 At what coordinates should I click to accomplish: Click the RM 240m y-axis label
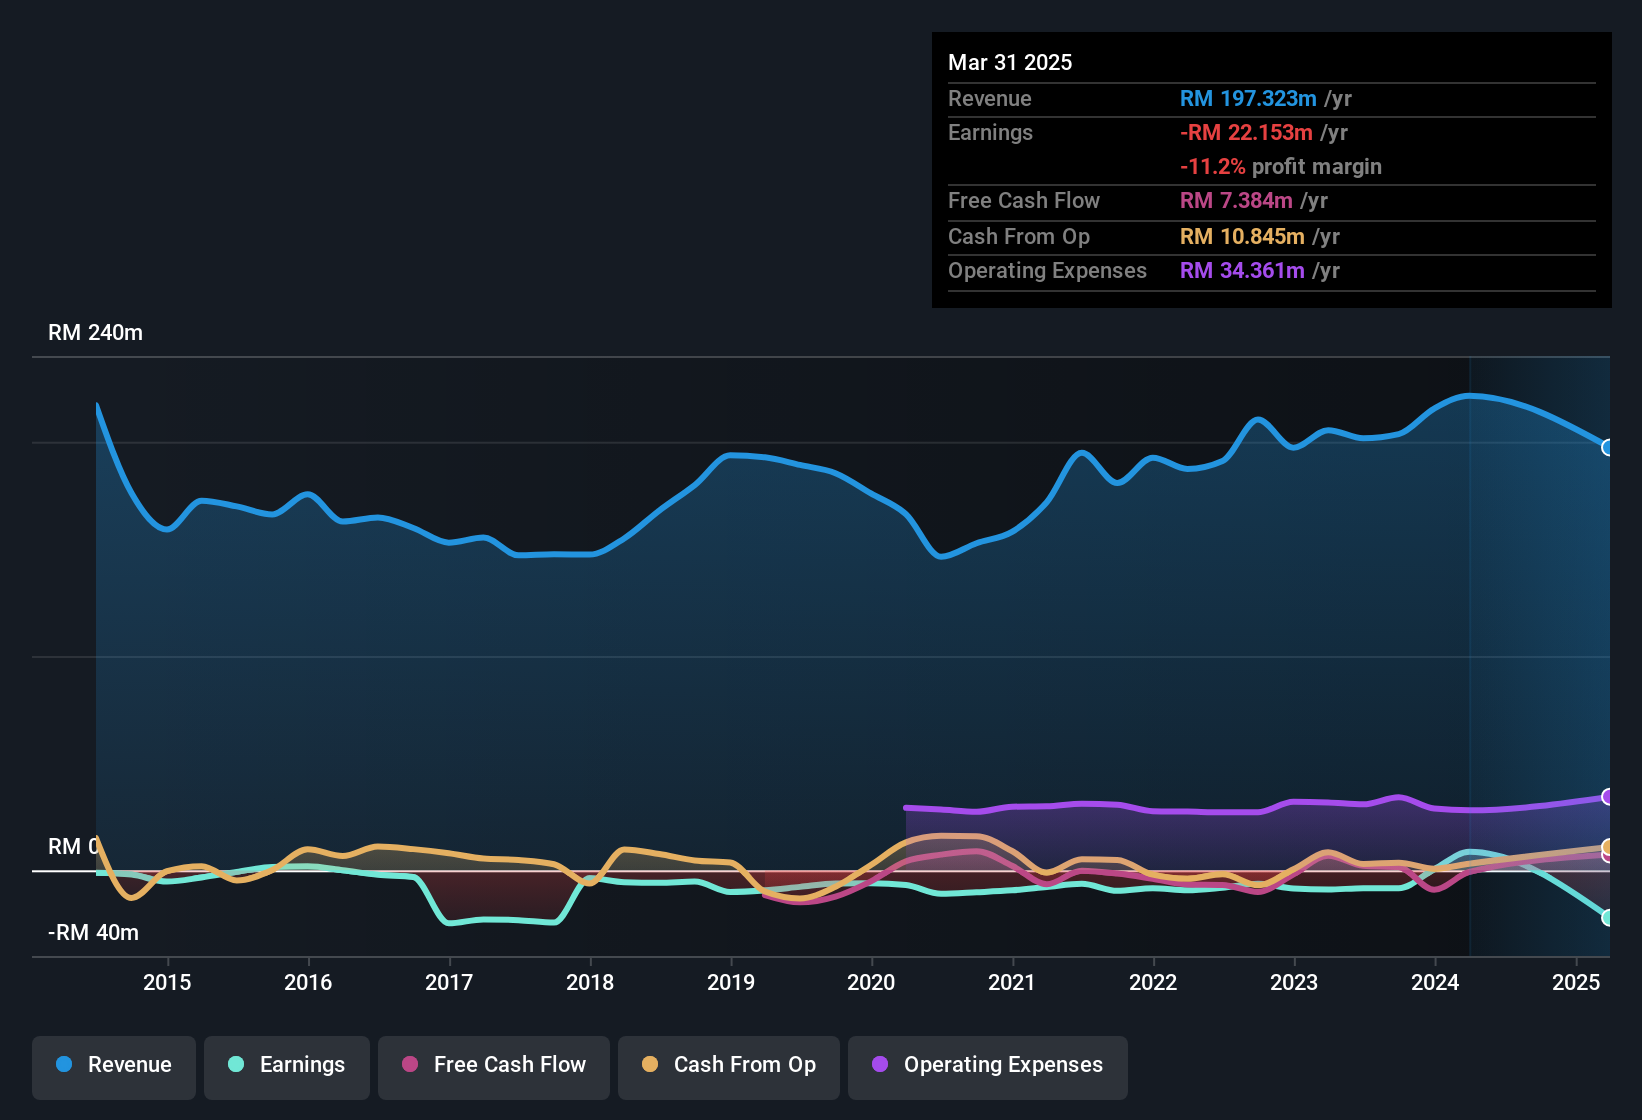(x=95, y=332)
